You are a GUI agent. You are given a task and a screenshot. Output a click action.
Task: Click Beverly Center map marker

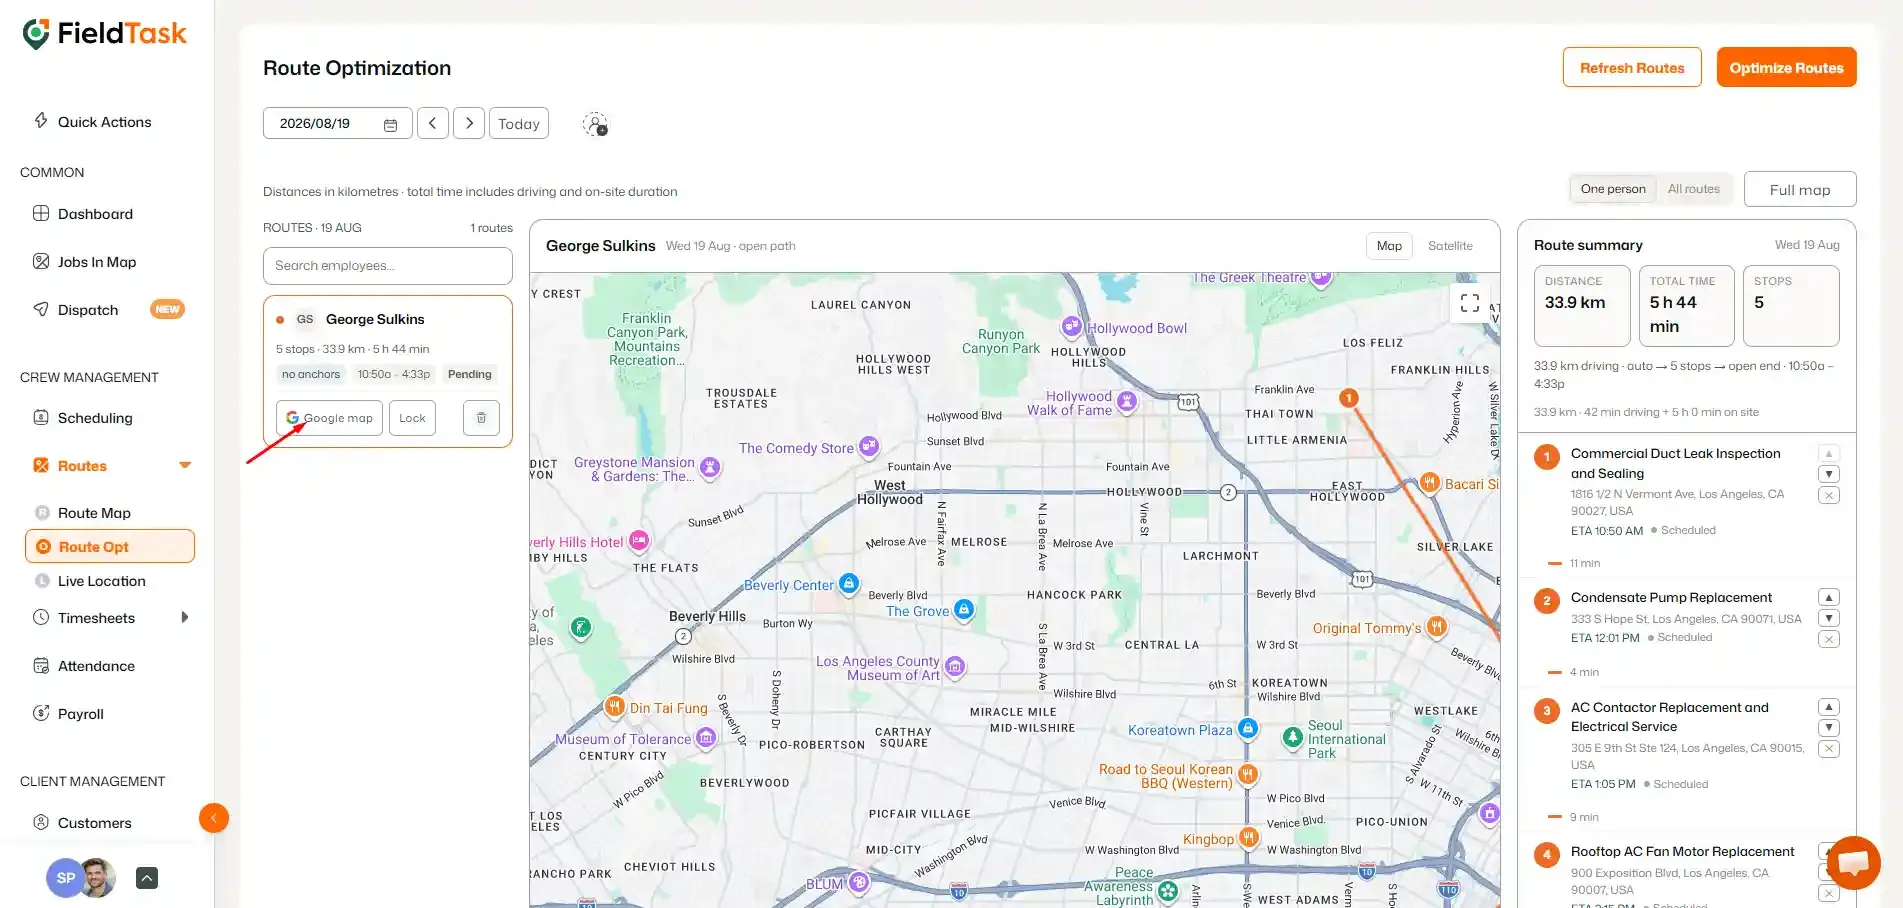click(848, 583)
